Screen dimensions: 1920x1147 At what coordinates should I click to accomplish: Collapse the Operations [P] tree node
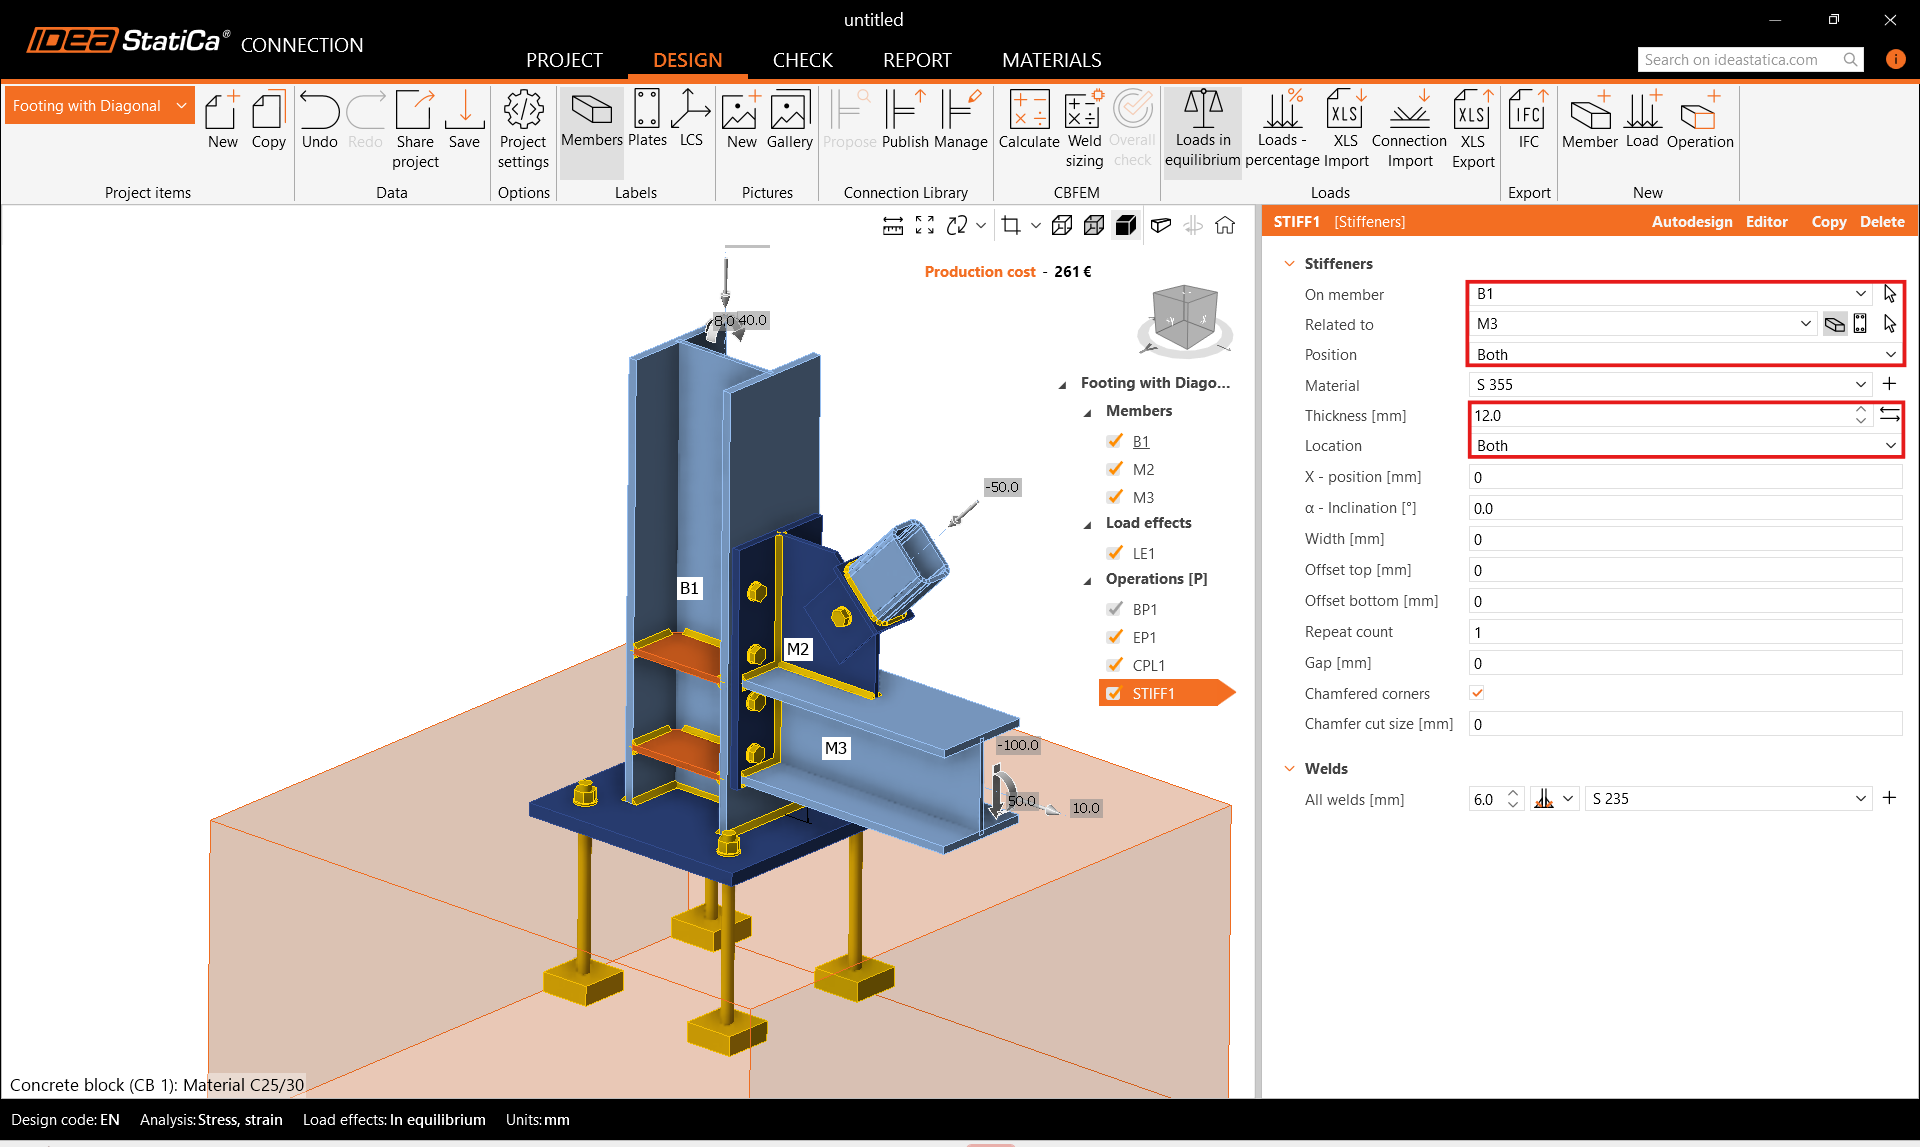[1088, 580]
